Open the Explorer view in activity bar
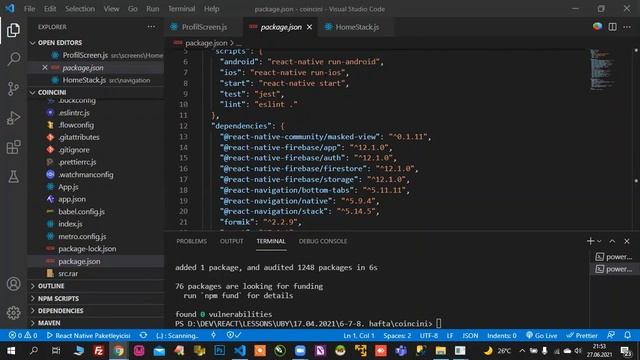The image size is (640, 360). 13,30
